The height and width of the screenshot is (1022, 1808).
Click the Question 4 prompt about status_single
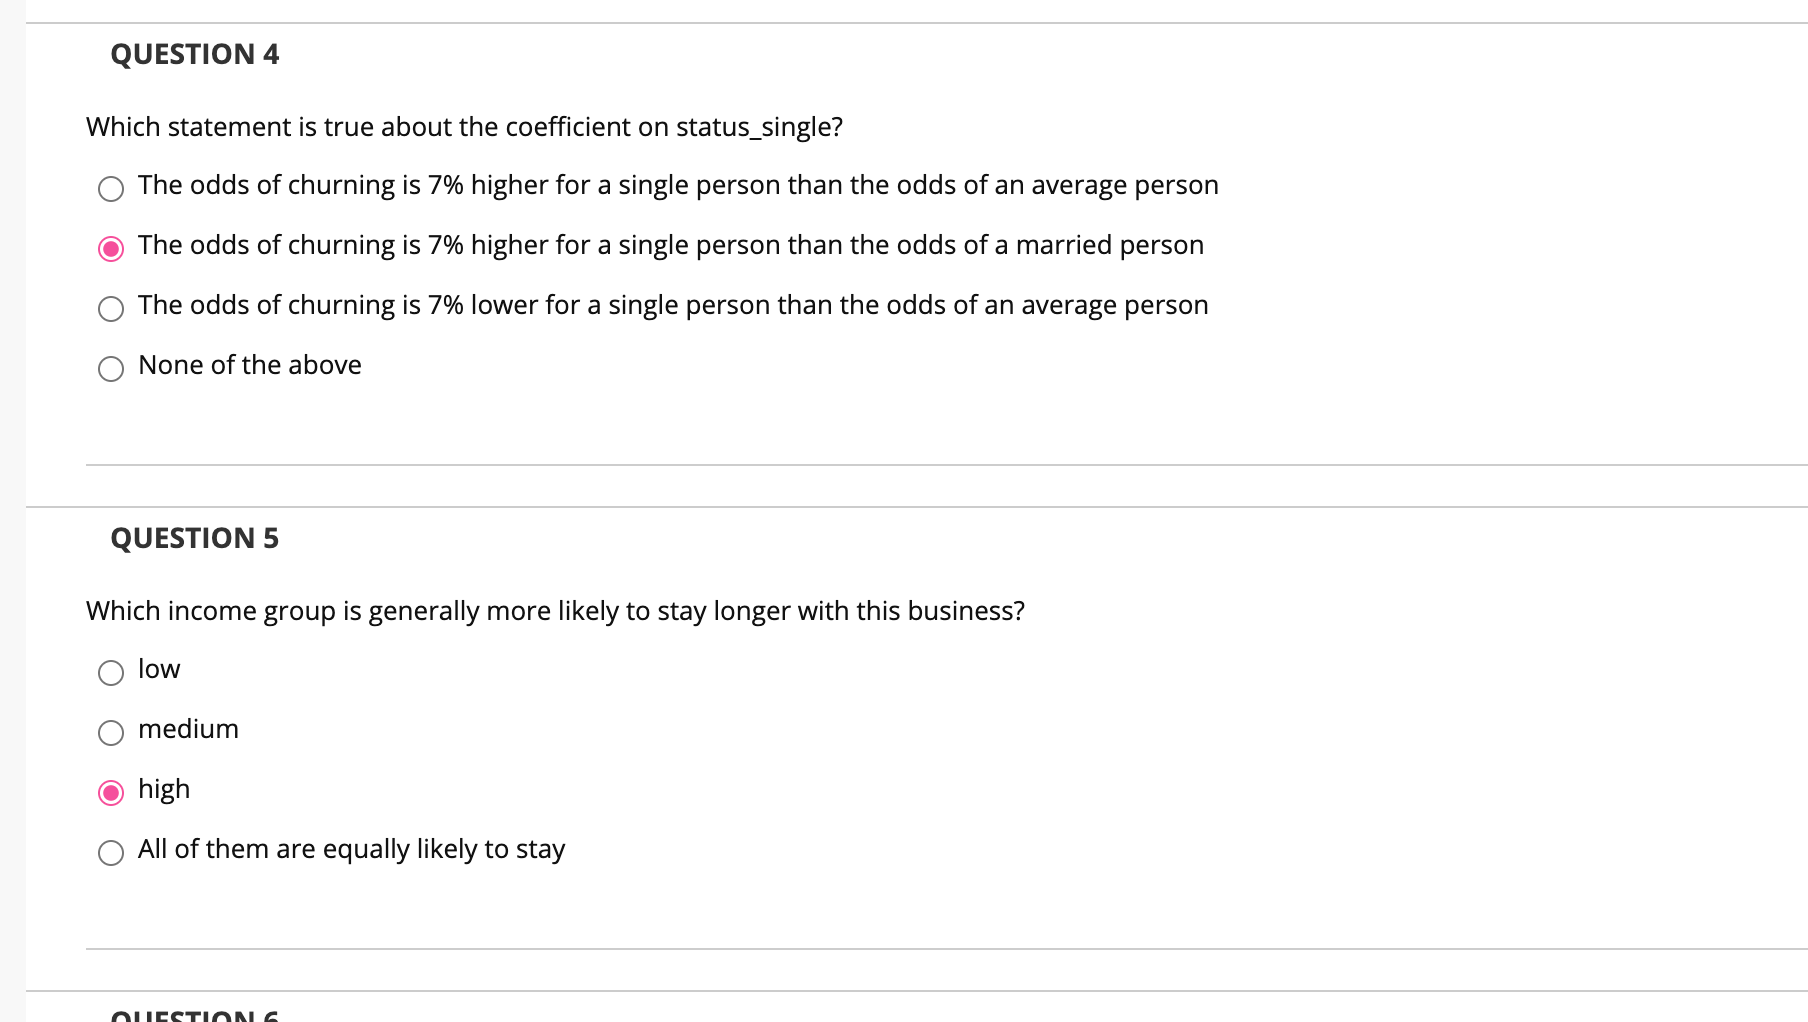[x=463, y=127]
